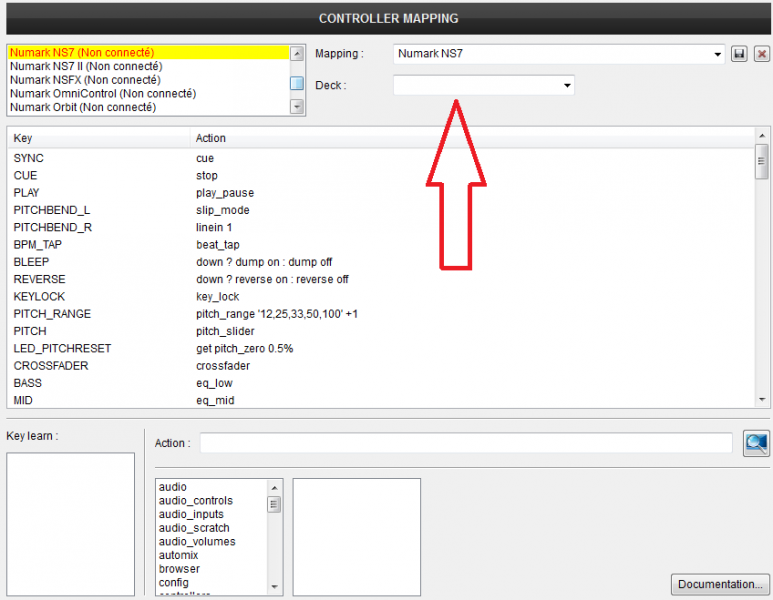Select Numark NSFX (Non connecté) device

(148, 80)
